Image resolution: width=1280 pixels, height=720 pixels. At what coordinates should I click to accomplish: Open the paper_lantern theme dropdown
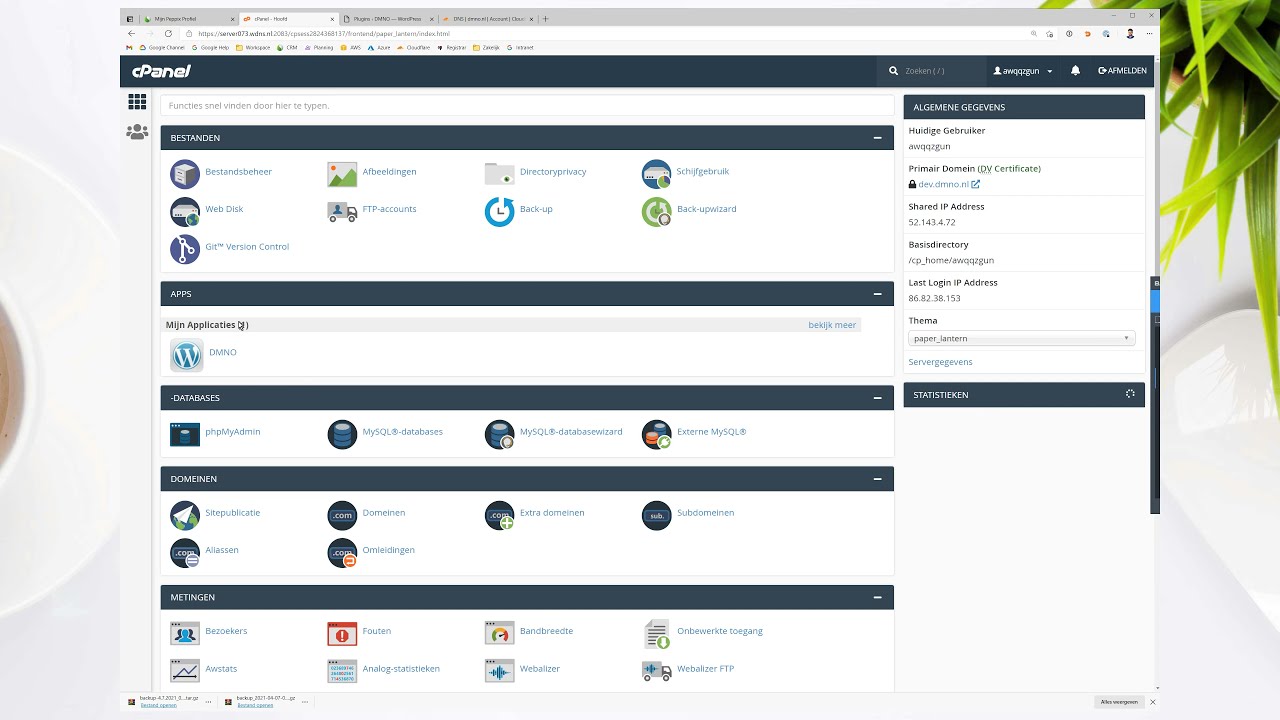(1021, 338)
